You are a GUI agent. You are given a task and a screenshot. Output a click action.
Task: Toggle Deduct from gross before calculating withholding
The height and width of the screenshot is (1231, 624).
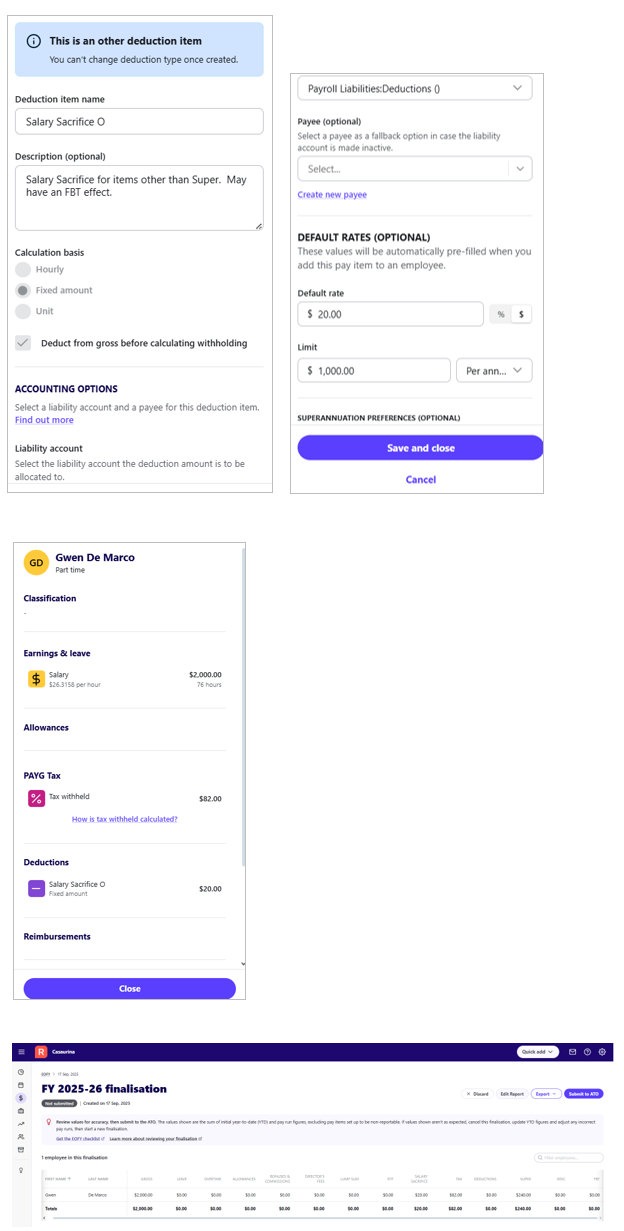pyautogui.click(x=23, y=343)
